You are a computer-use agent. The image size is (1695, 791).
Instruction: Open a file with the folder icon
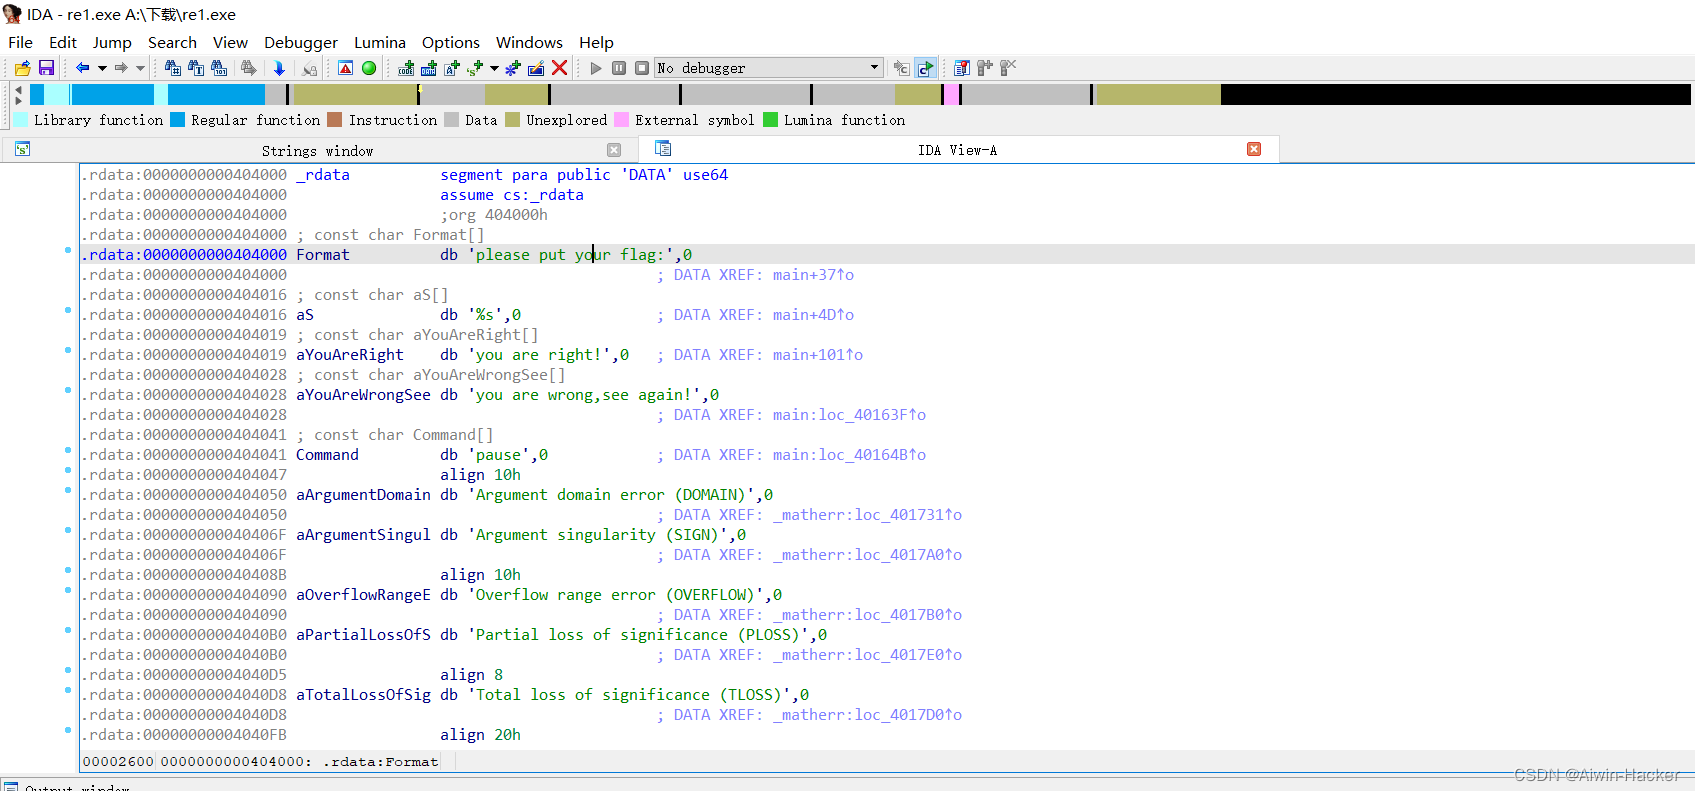pyautogui.click(x=22, y=68)
